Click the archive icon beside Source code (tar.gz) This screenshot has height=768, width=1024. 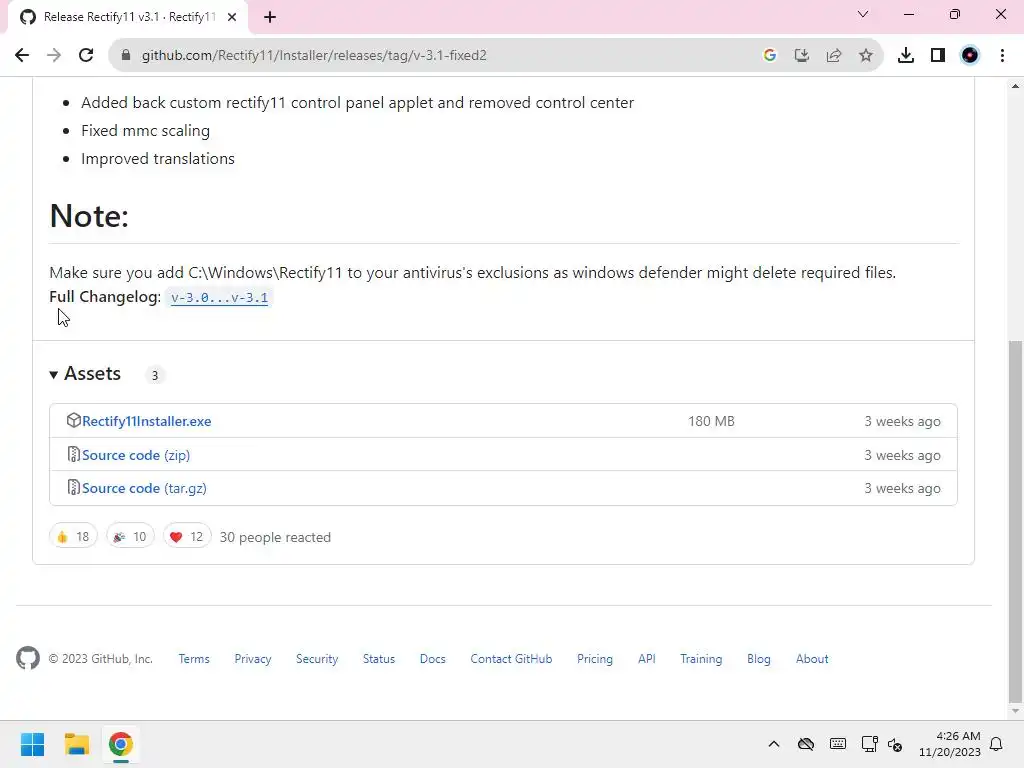tap(73, 488)
